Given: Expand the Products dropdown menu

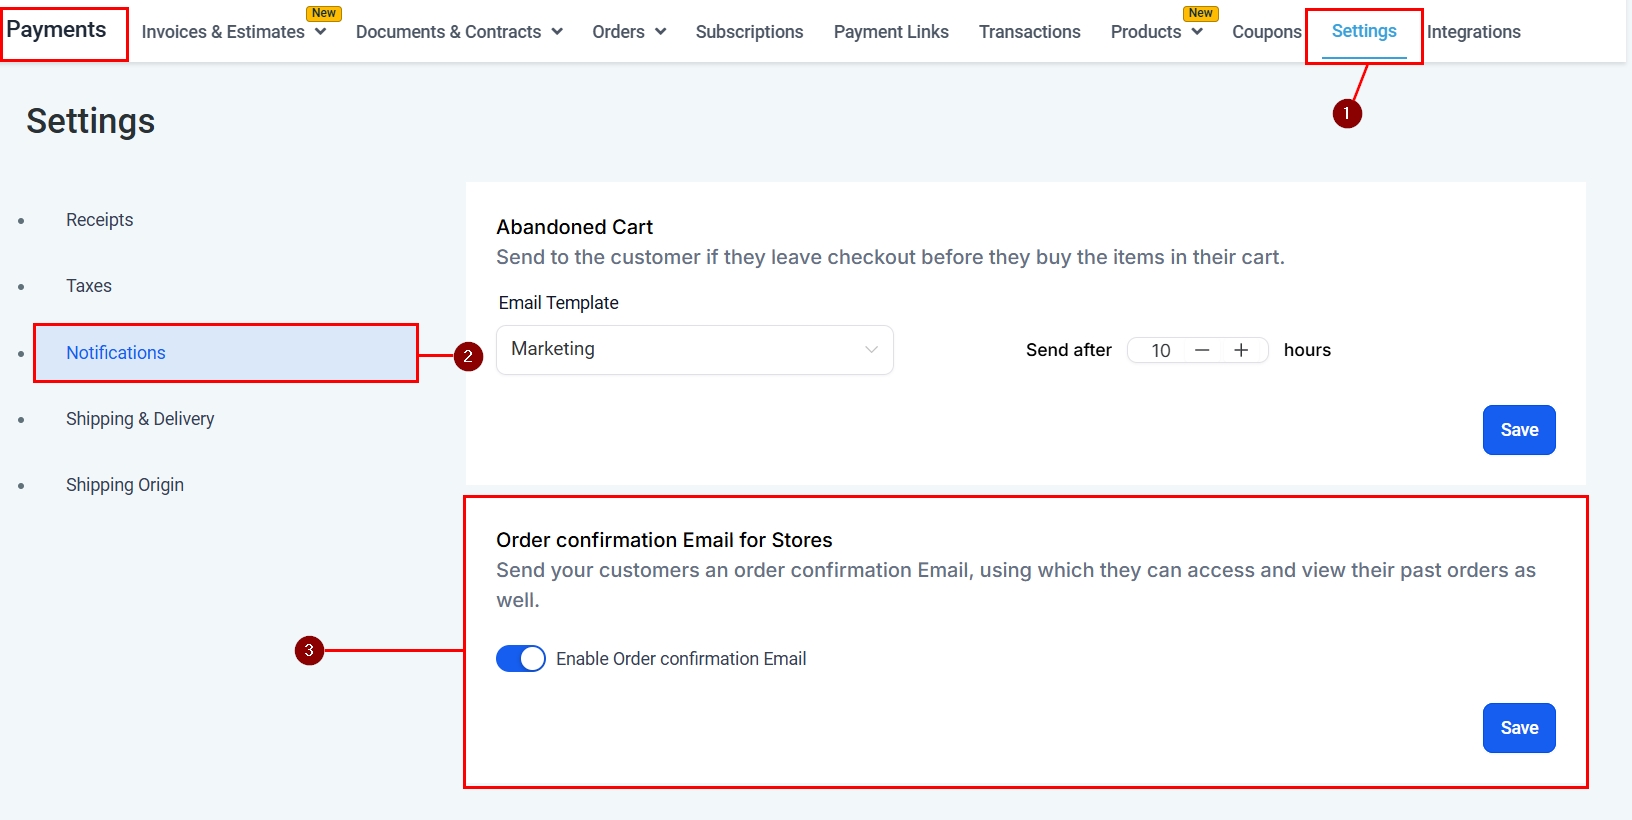Looking at the screenshot, I should click(1156, 32).
